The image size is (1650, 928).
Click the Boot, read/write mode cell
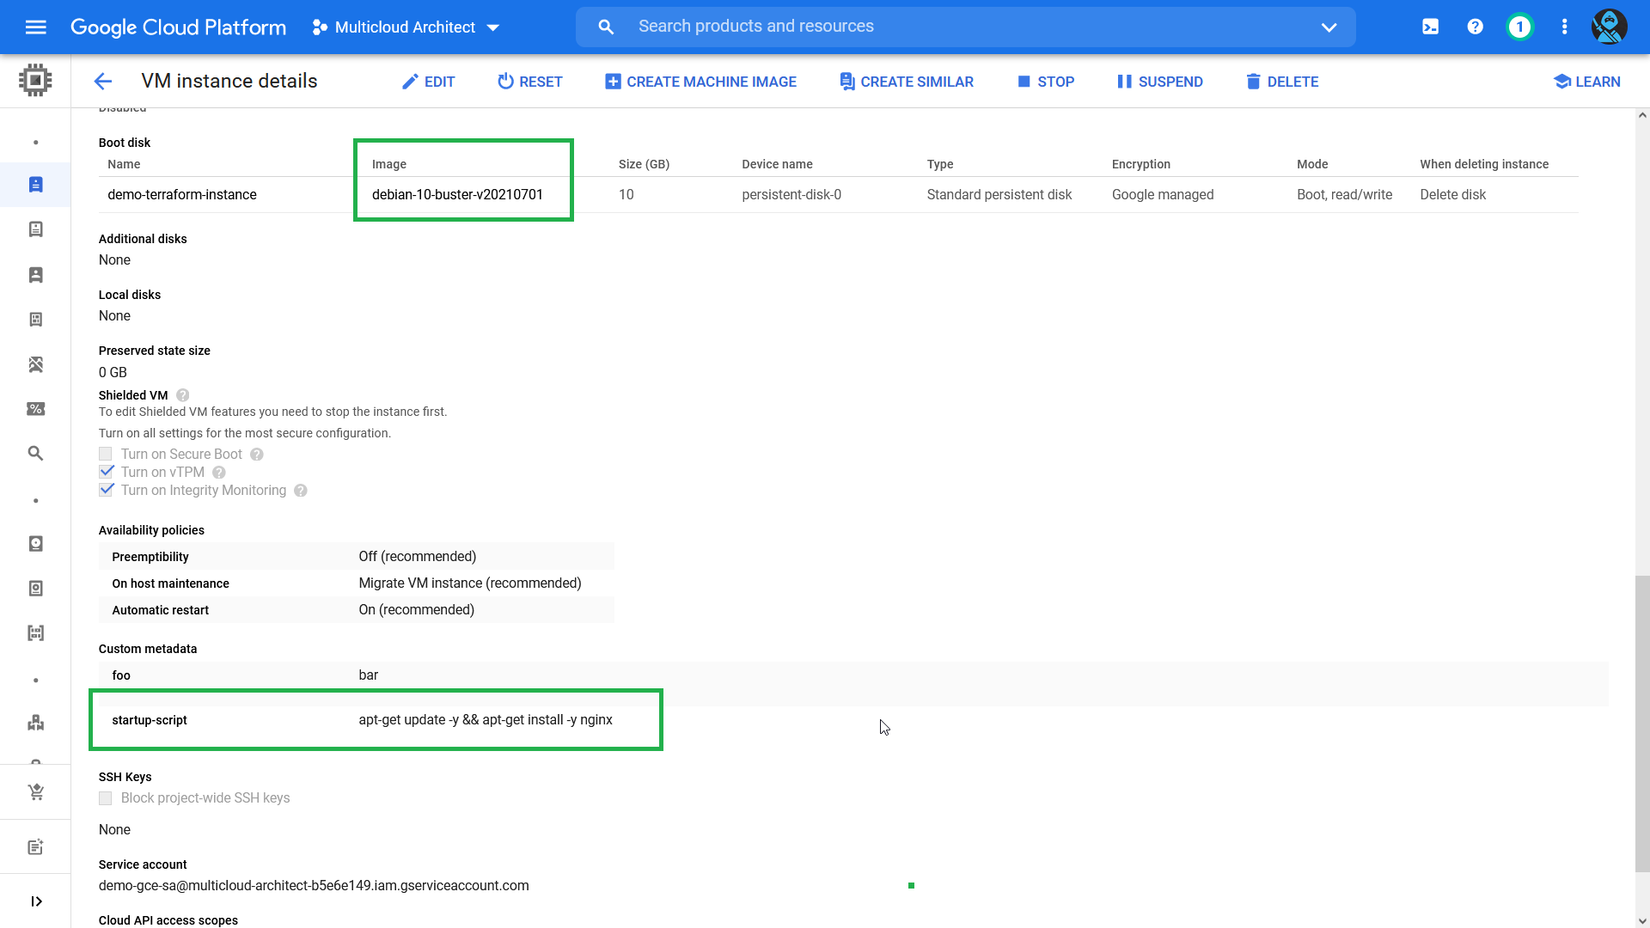pyautogui.click(x=1344, y=195)
